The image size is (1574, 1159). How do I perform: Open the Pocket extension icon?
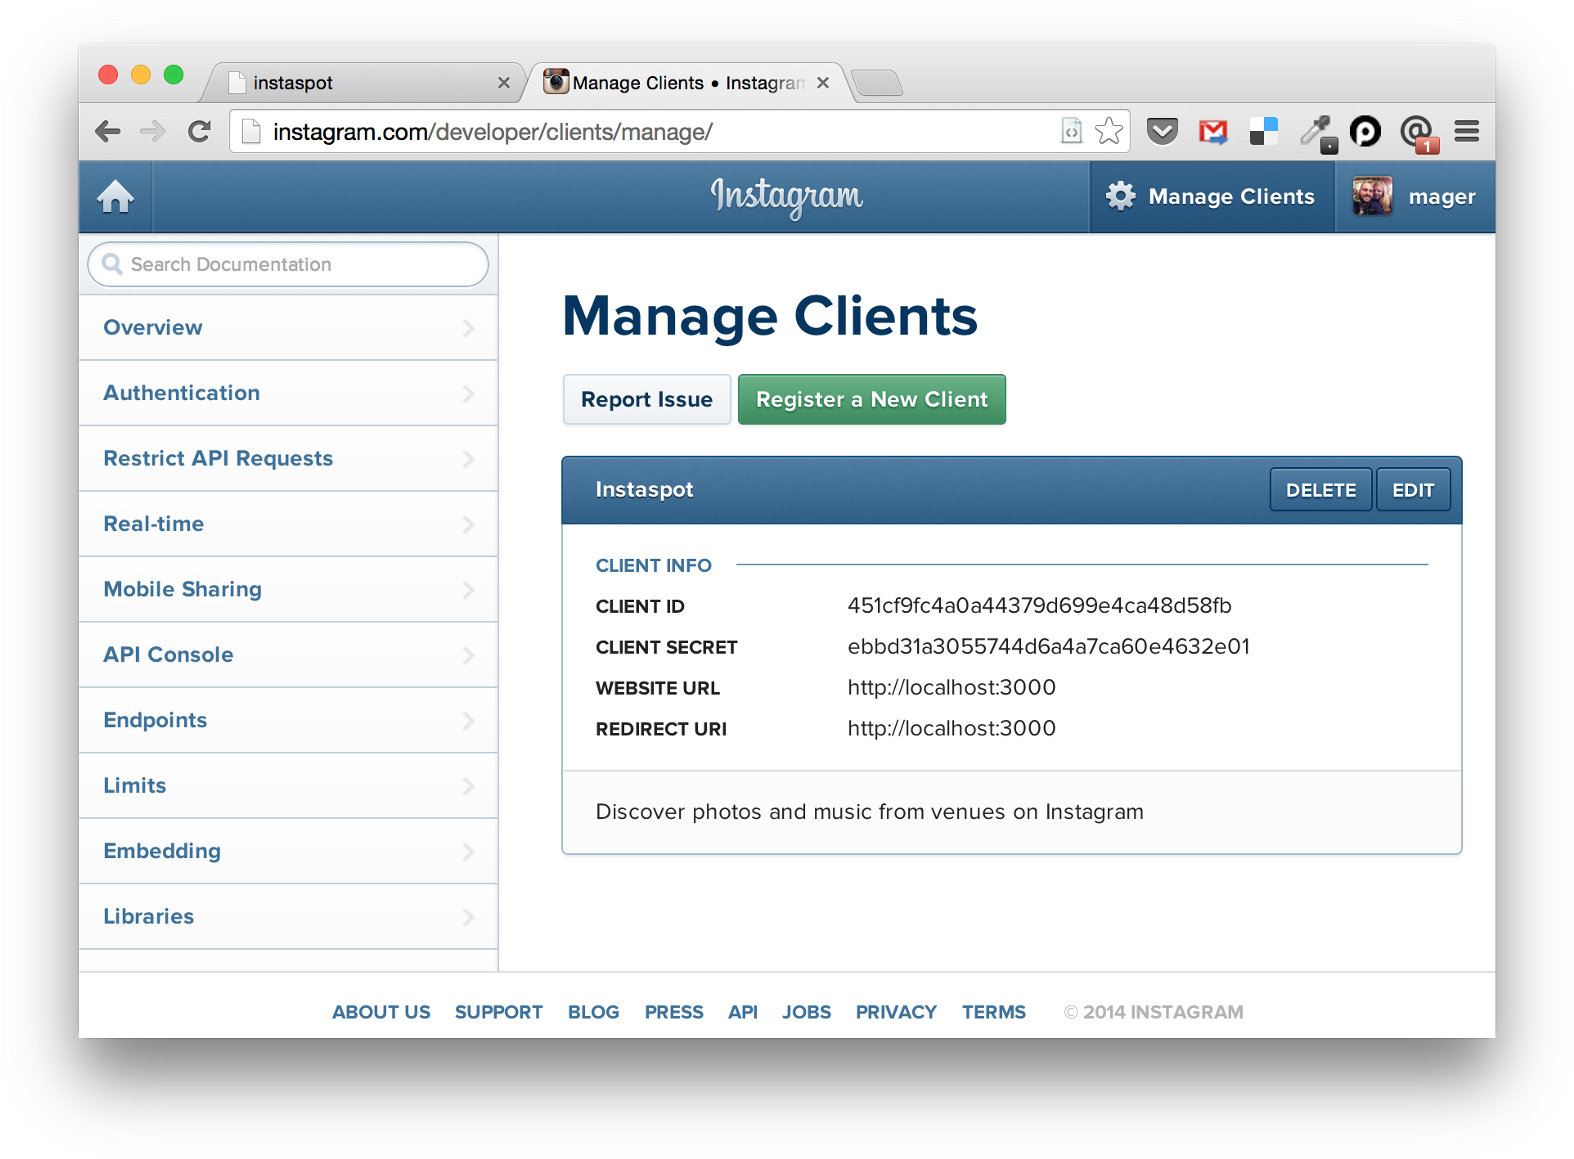(x=1162, y=131)
